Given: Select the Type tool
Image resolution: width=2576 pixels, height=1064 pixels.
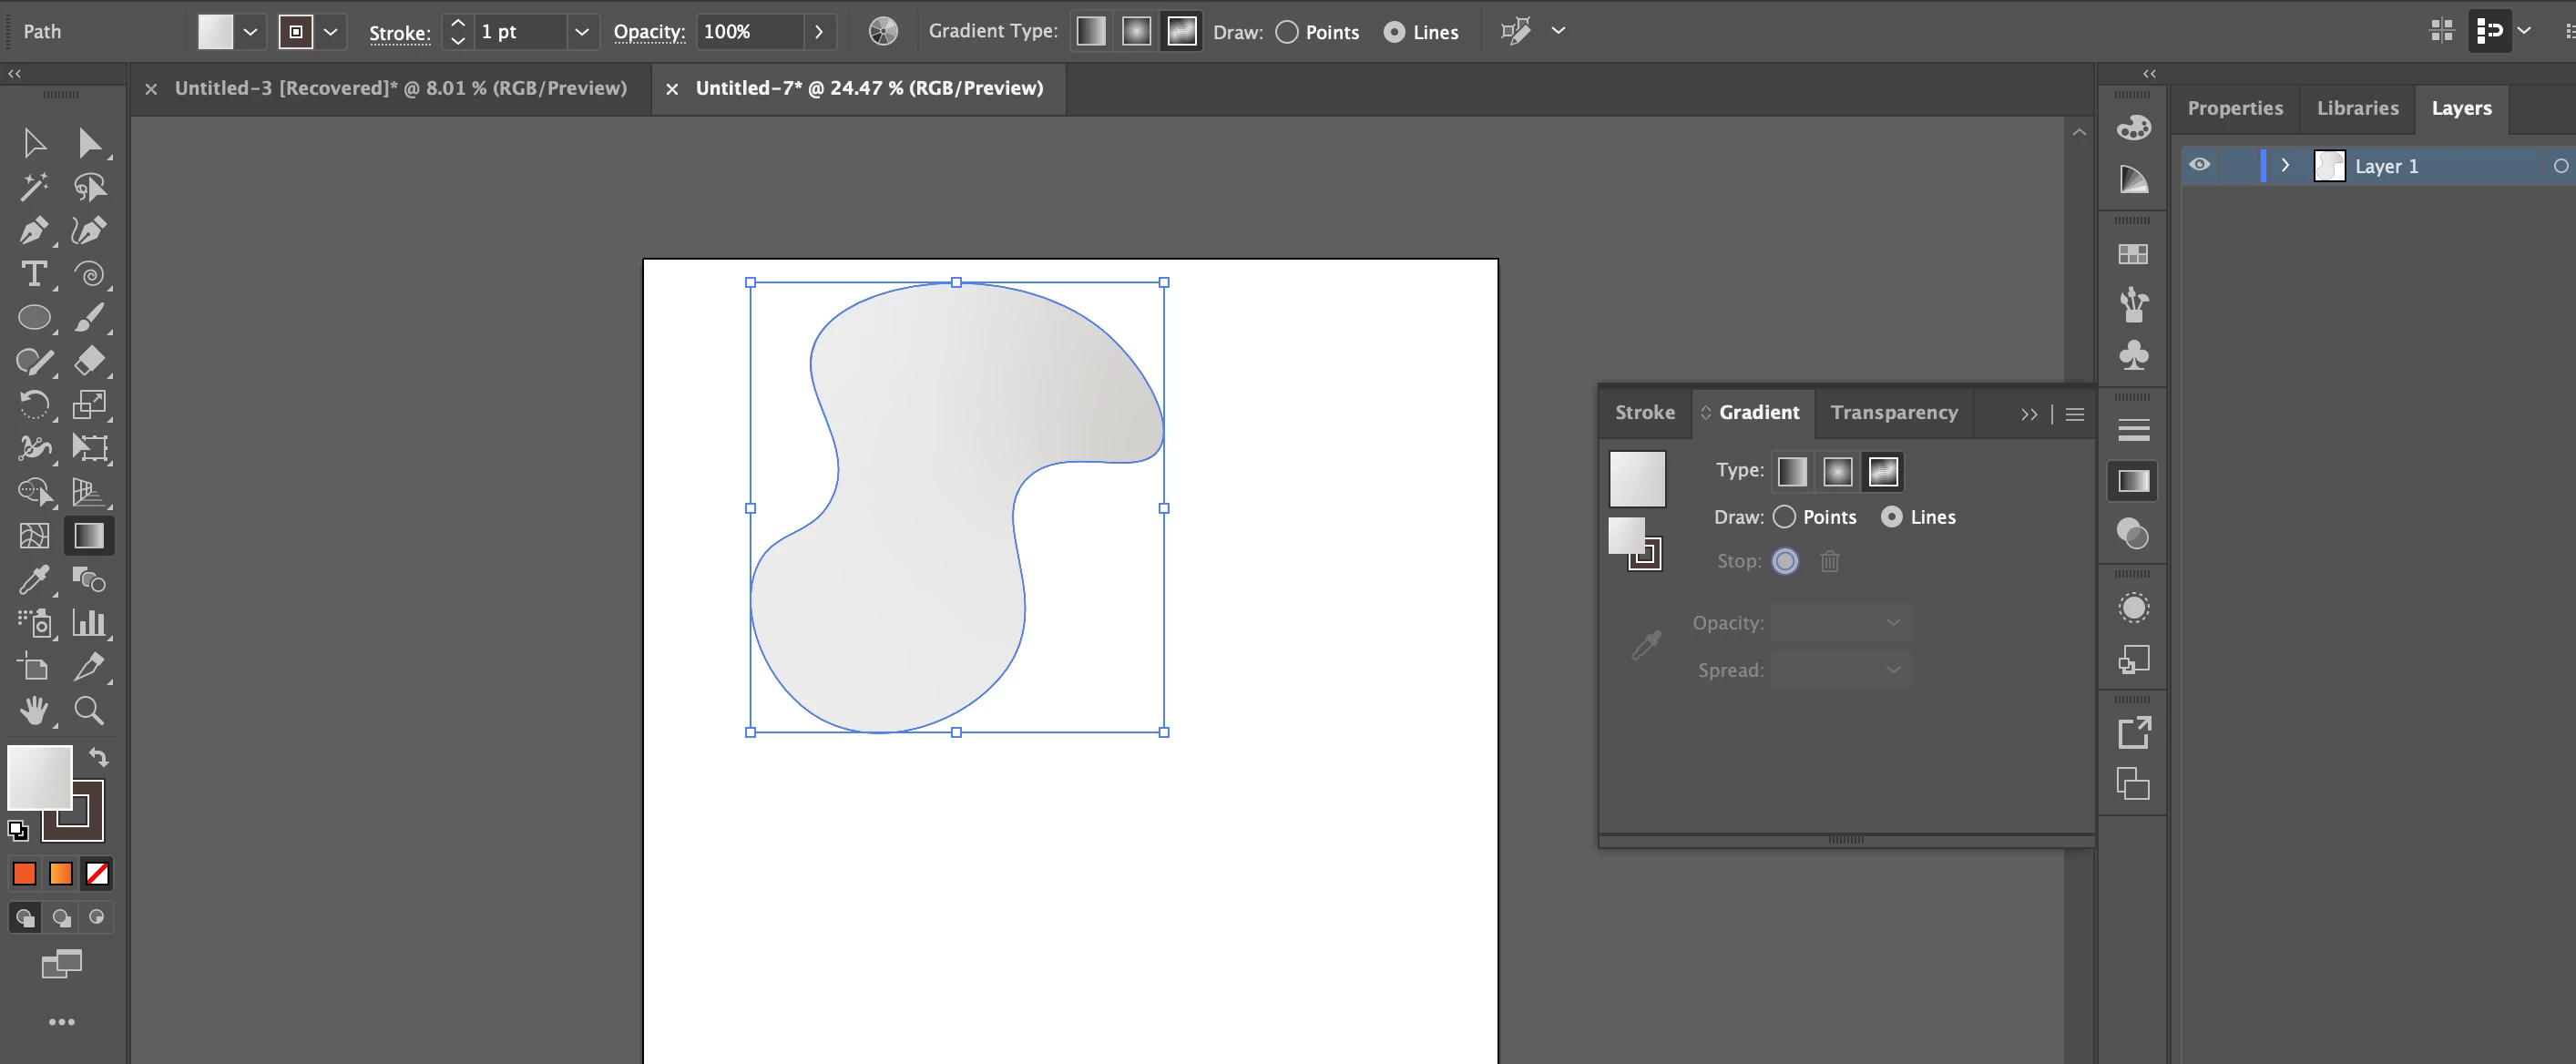Looking at the screenshot, I should point(33,274).
